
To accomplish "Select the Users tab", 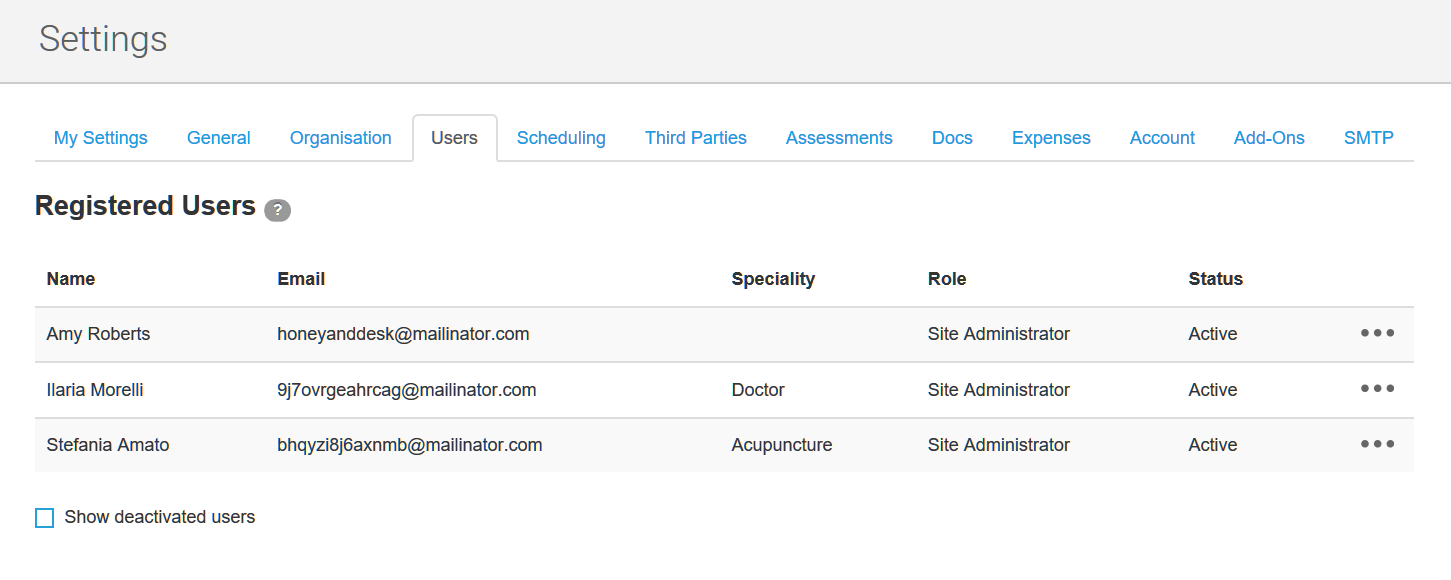I will pos(454,138).
